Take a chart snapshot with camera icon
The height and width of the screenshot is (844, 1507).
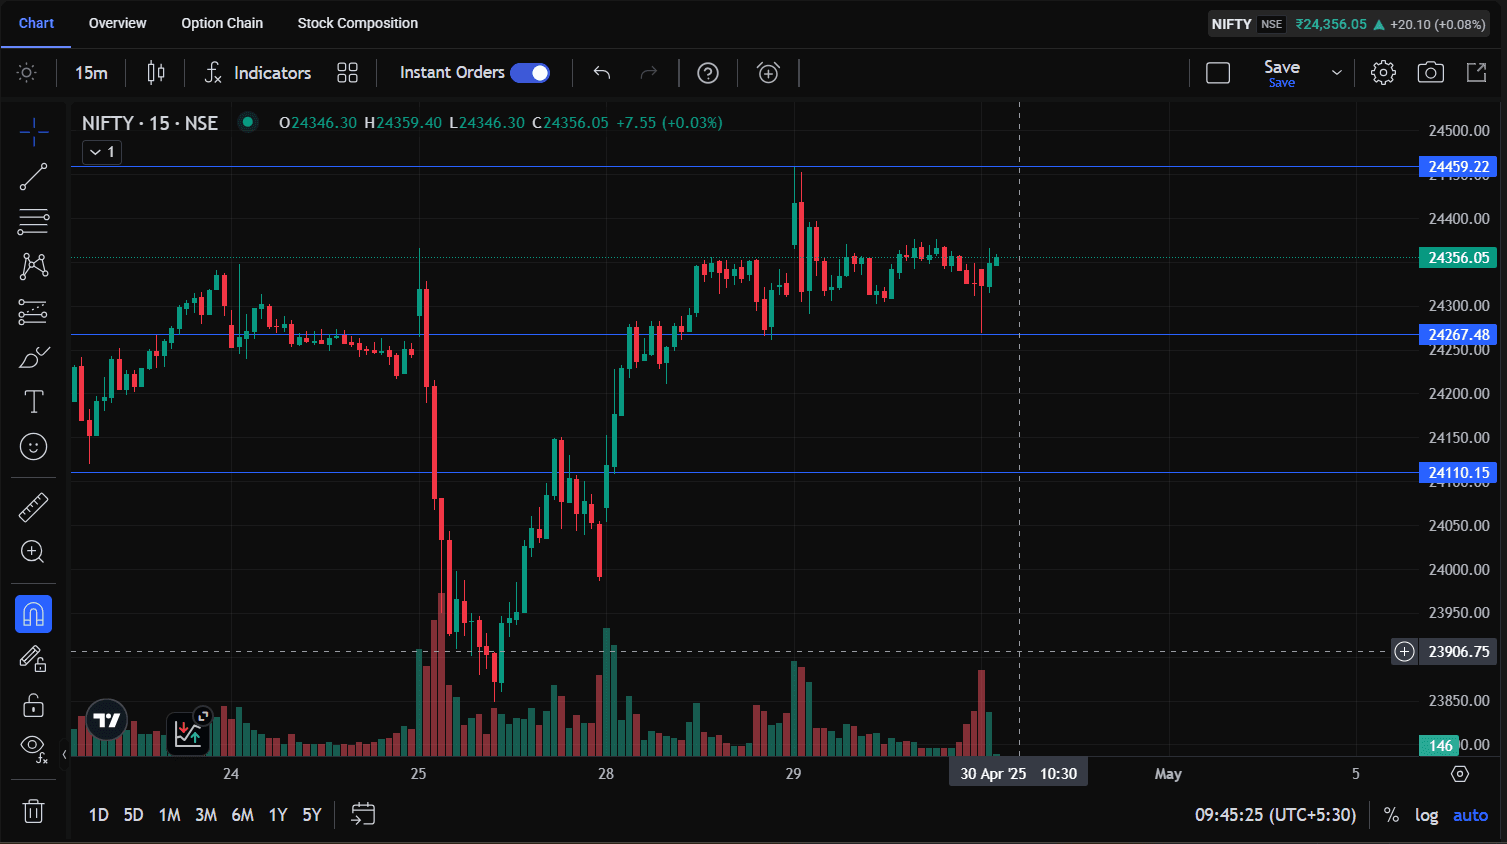tap(1431, 73)
